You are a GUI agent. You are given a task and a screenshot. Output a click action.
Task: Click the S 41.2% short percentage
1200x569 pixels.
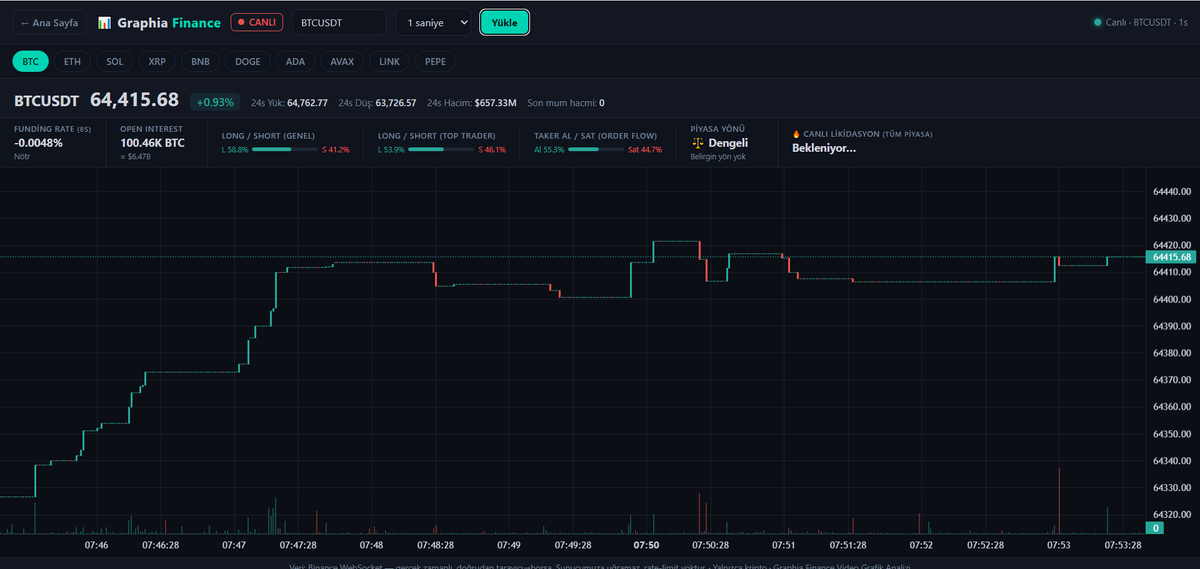336,150
